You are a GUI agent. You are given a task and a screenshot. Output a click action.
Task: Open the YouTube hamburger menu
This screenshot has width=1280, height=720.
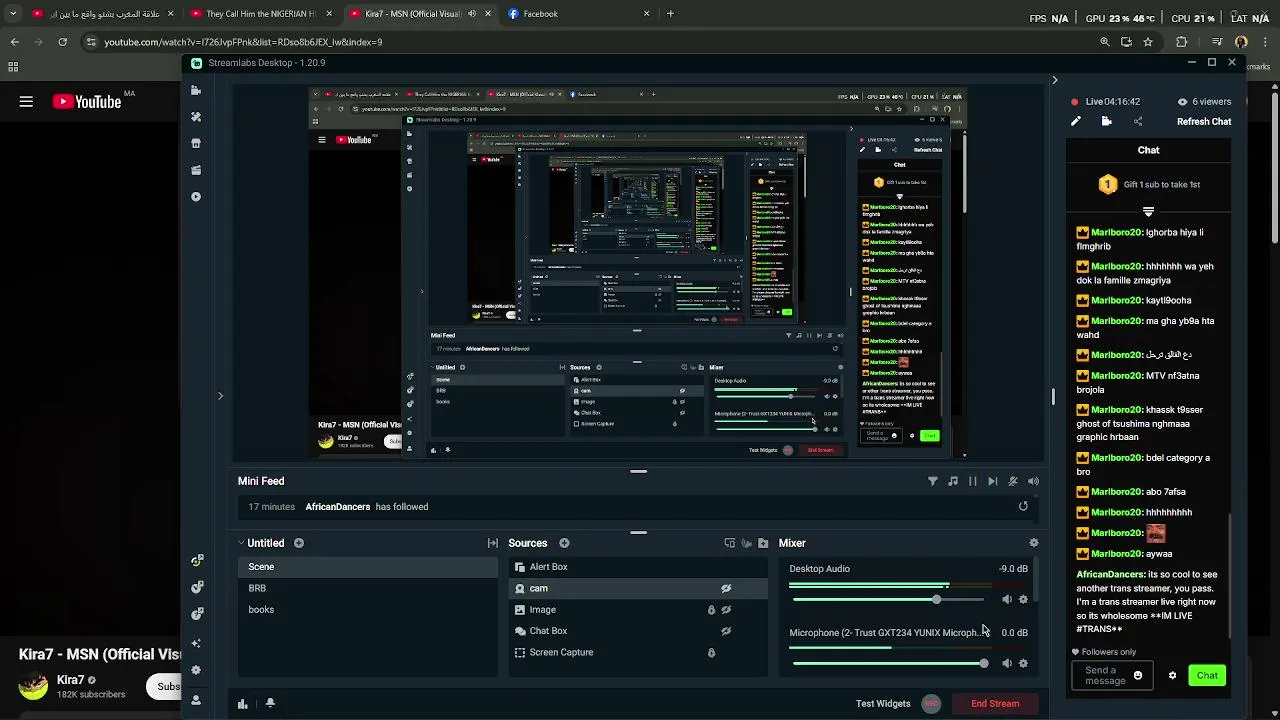(26, 101)
